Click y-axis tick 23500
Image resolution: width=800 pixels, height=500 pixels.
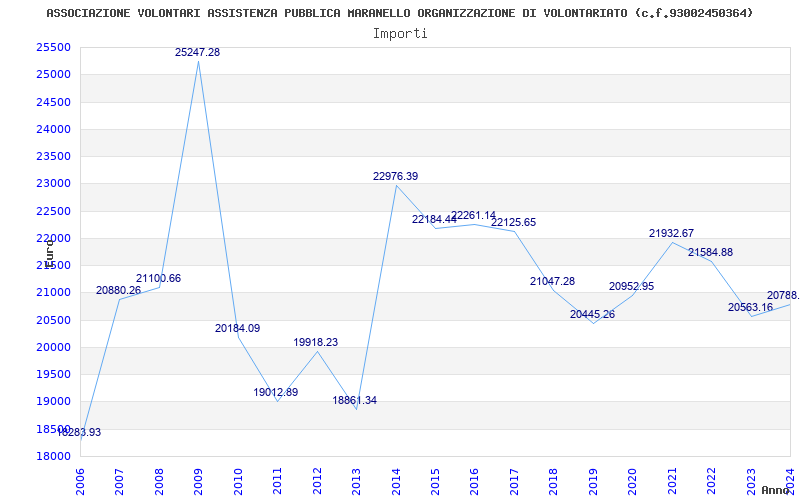pyautogui.click(x=53, y=156)
